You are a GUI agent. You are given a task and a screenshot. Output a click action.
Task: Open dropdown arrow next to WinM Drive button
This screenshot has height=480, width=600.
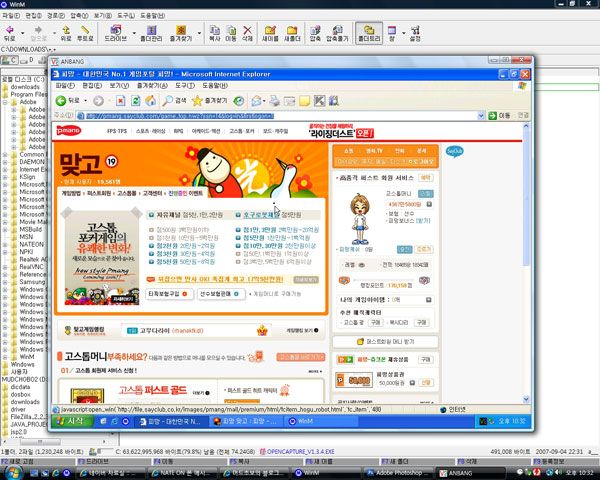tap(134, 33)
